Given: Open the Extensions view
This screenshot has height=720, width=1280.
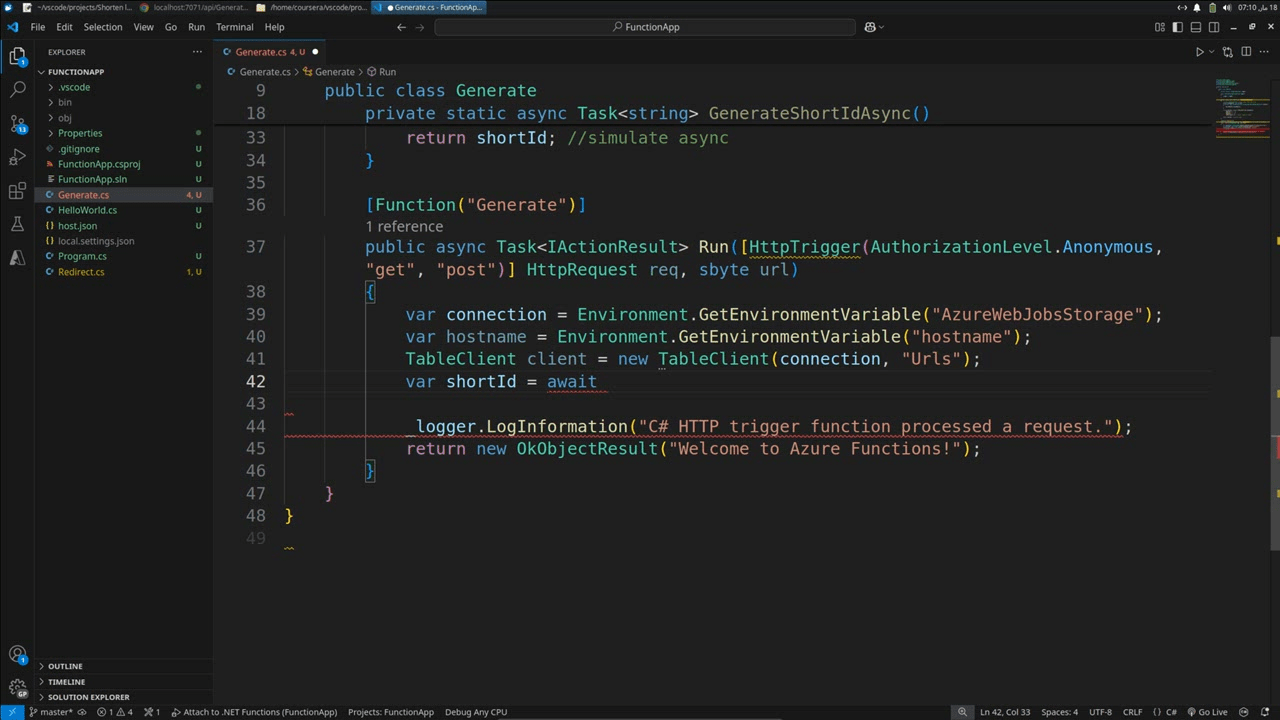Looking at the screenshot, I should tap(18, 189).
